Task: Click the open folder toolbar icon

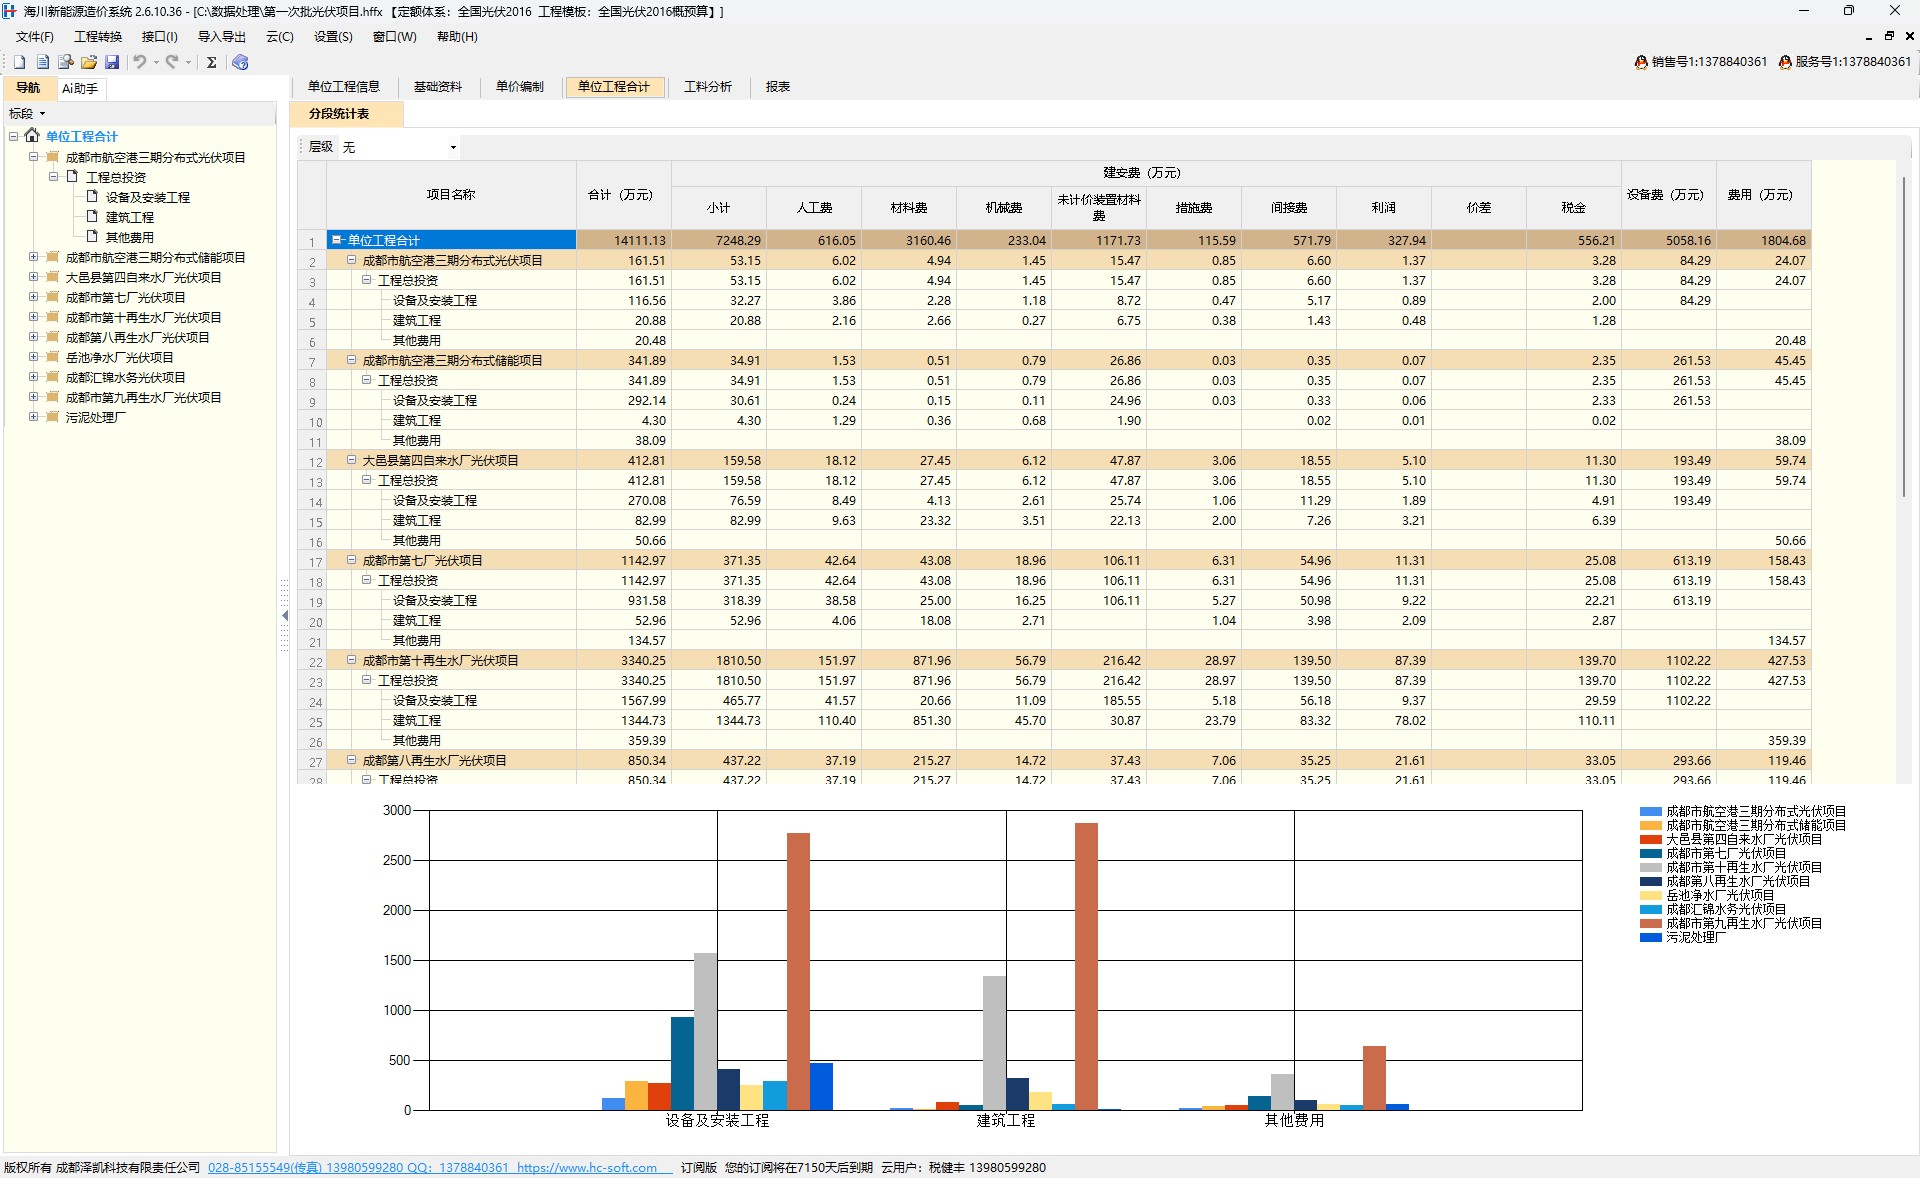Action: tap(89, 62)
